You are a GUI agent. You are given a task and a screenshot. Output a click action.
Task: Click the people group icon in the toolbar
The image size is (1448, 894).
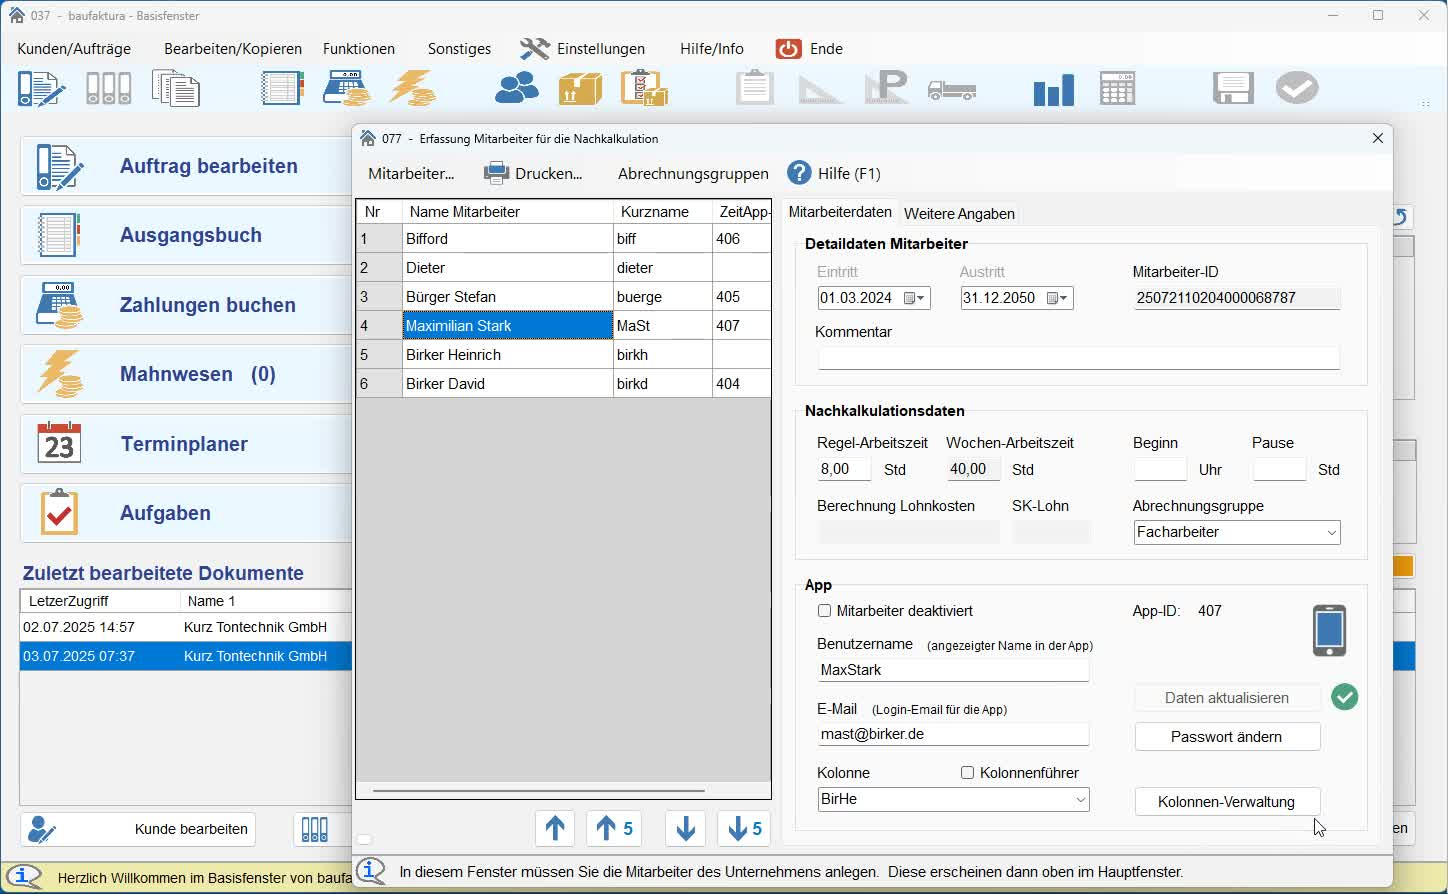coord(517,89)
